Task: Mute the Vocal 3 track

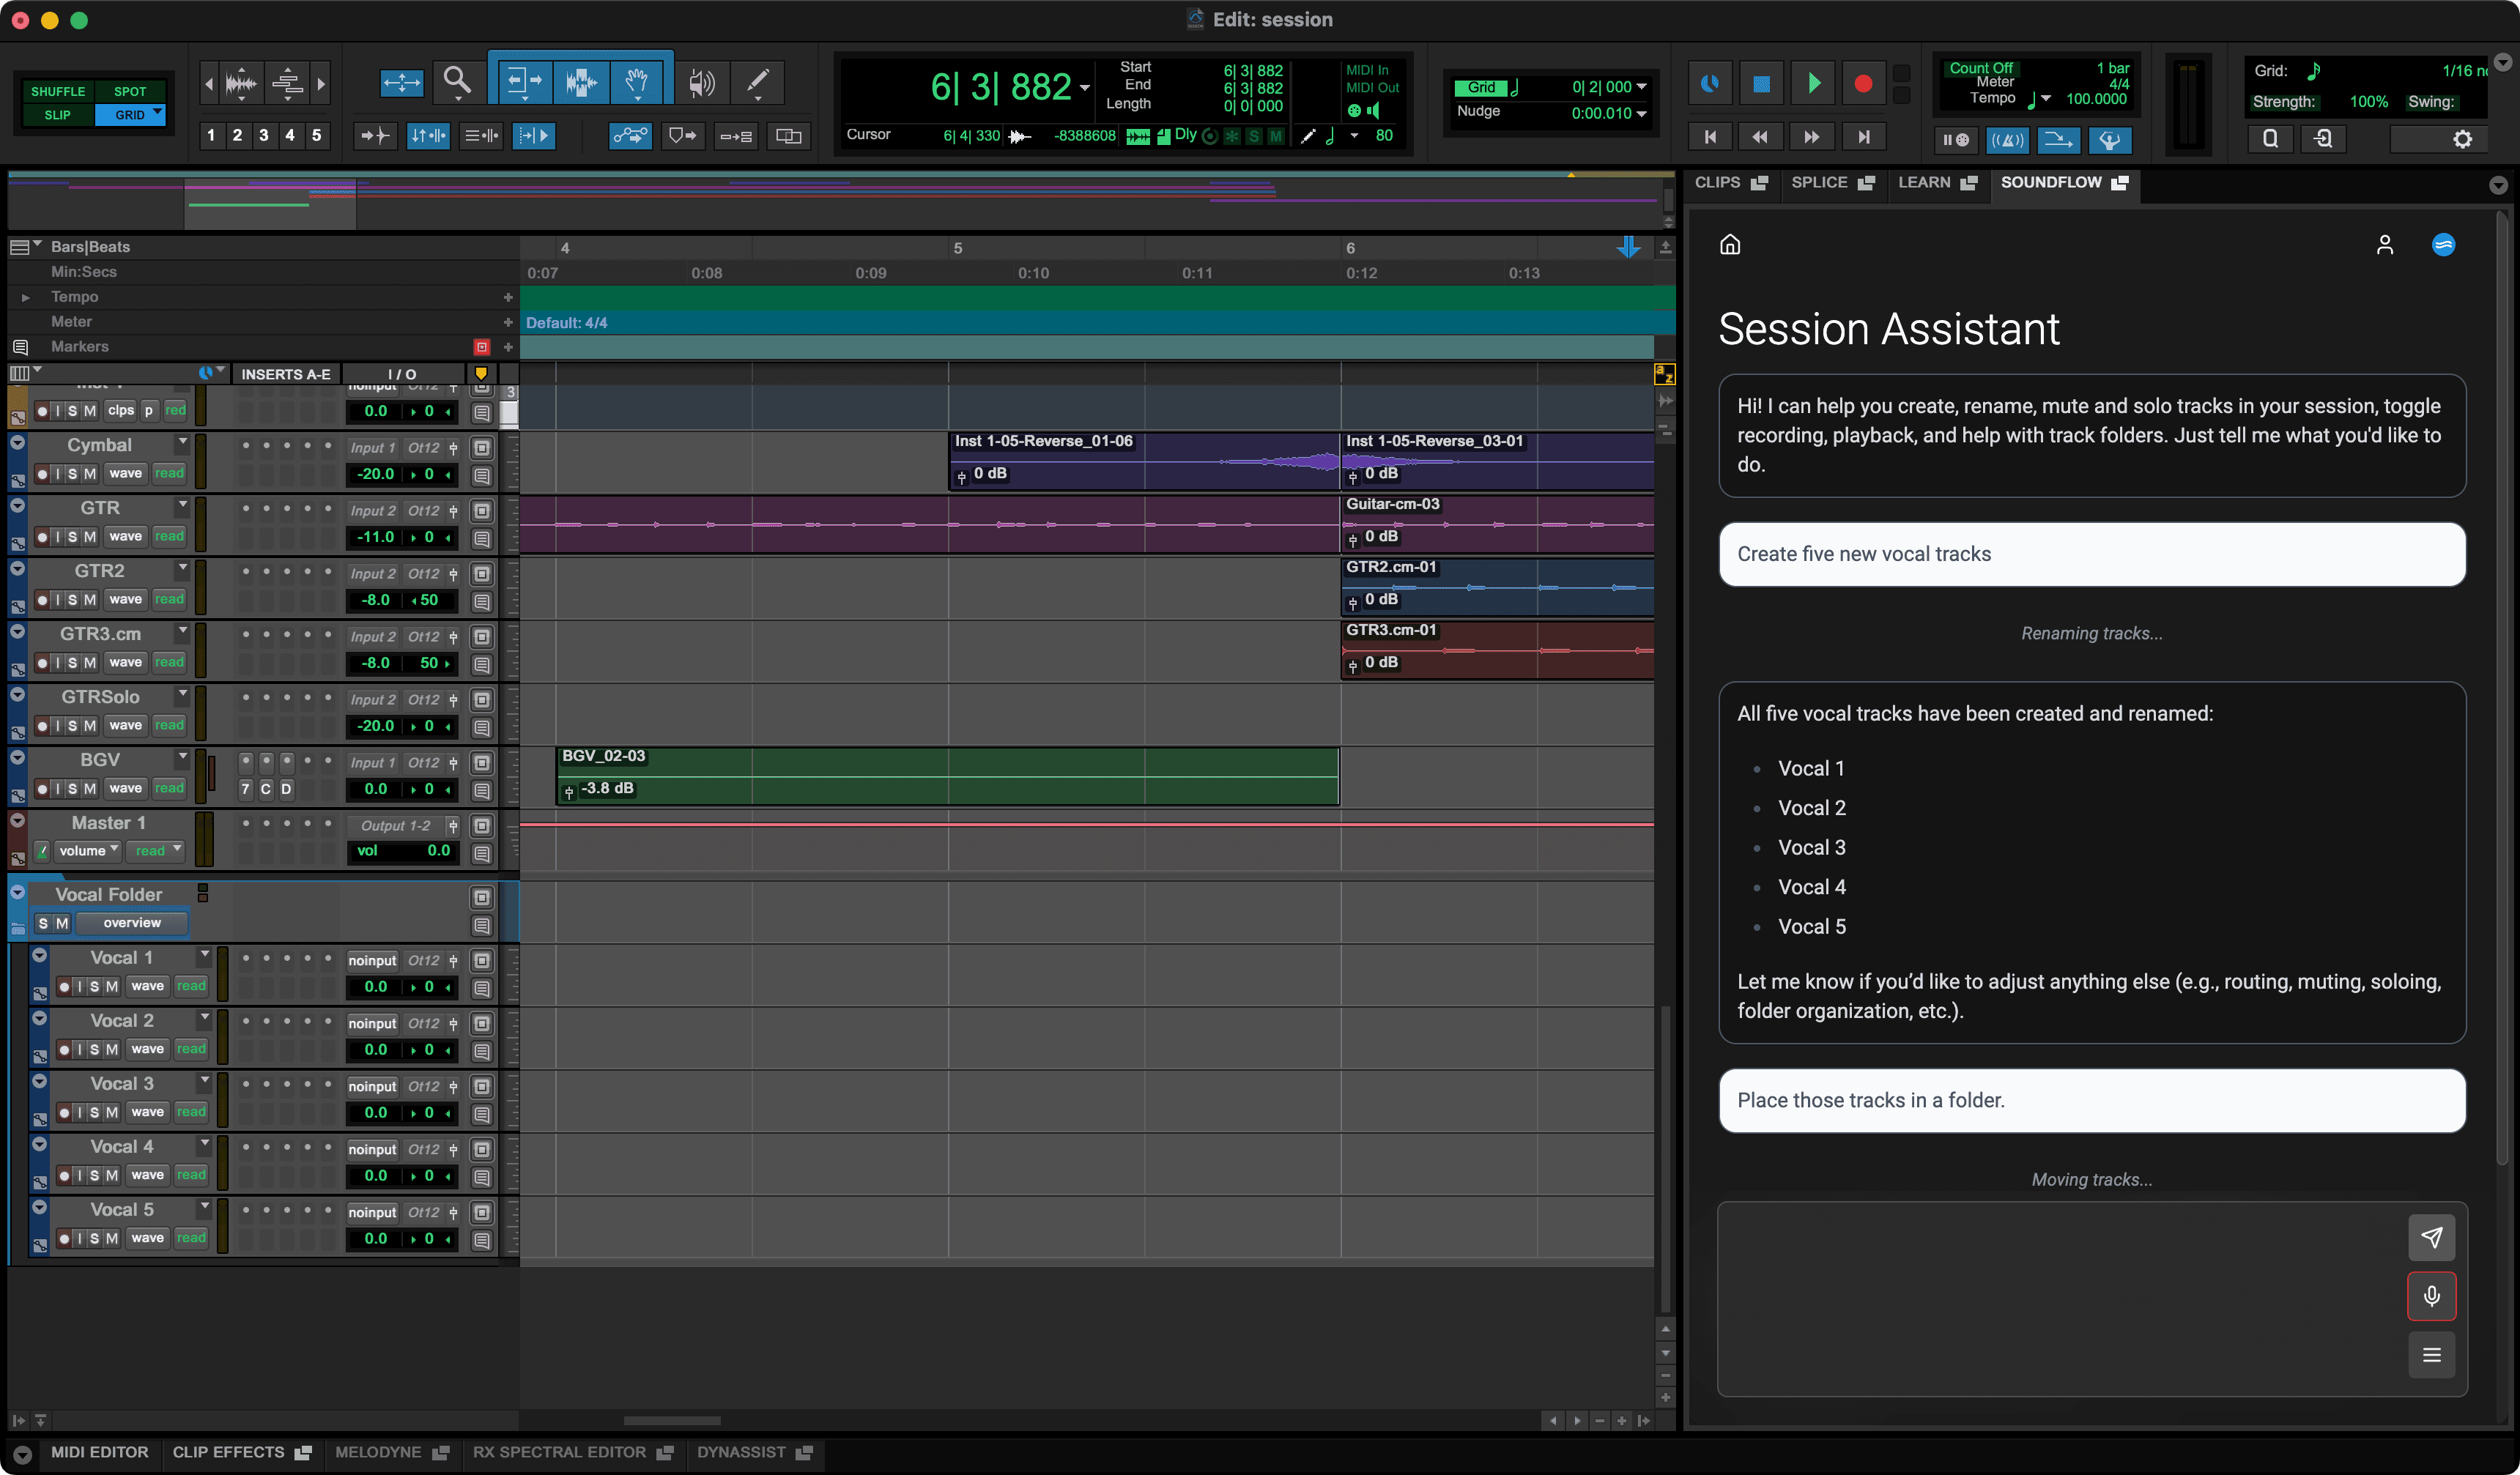Action: tap(112, 1112)
